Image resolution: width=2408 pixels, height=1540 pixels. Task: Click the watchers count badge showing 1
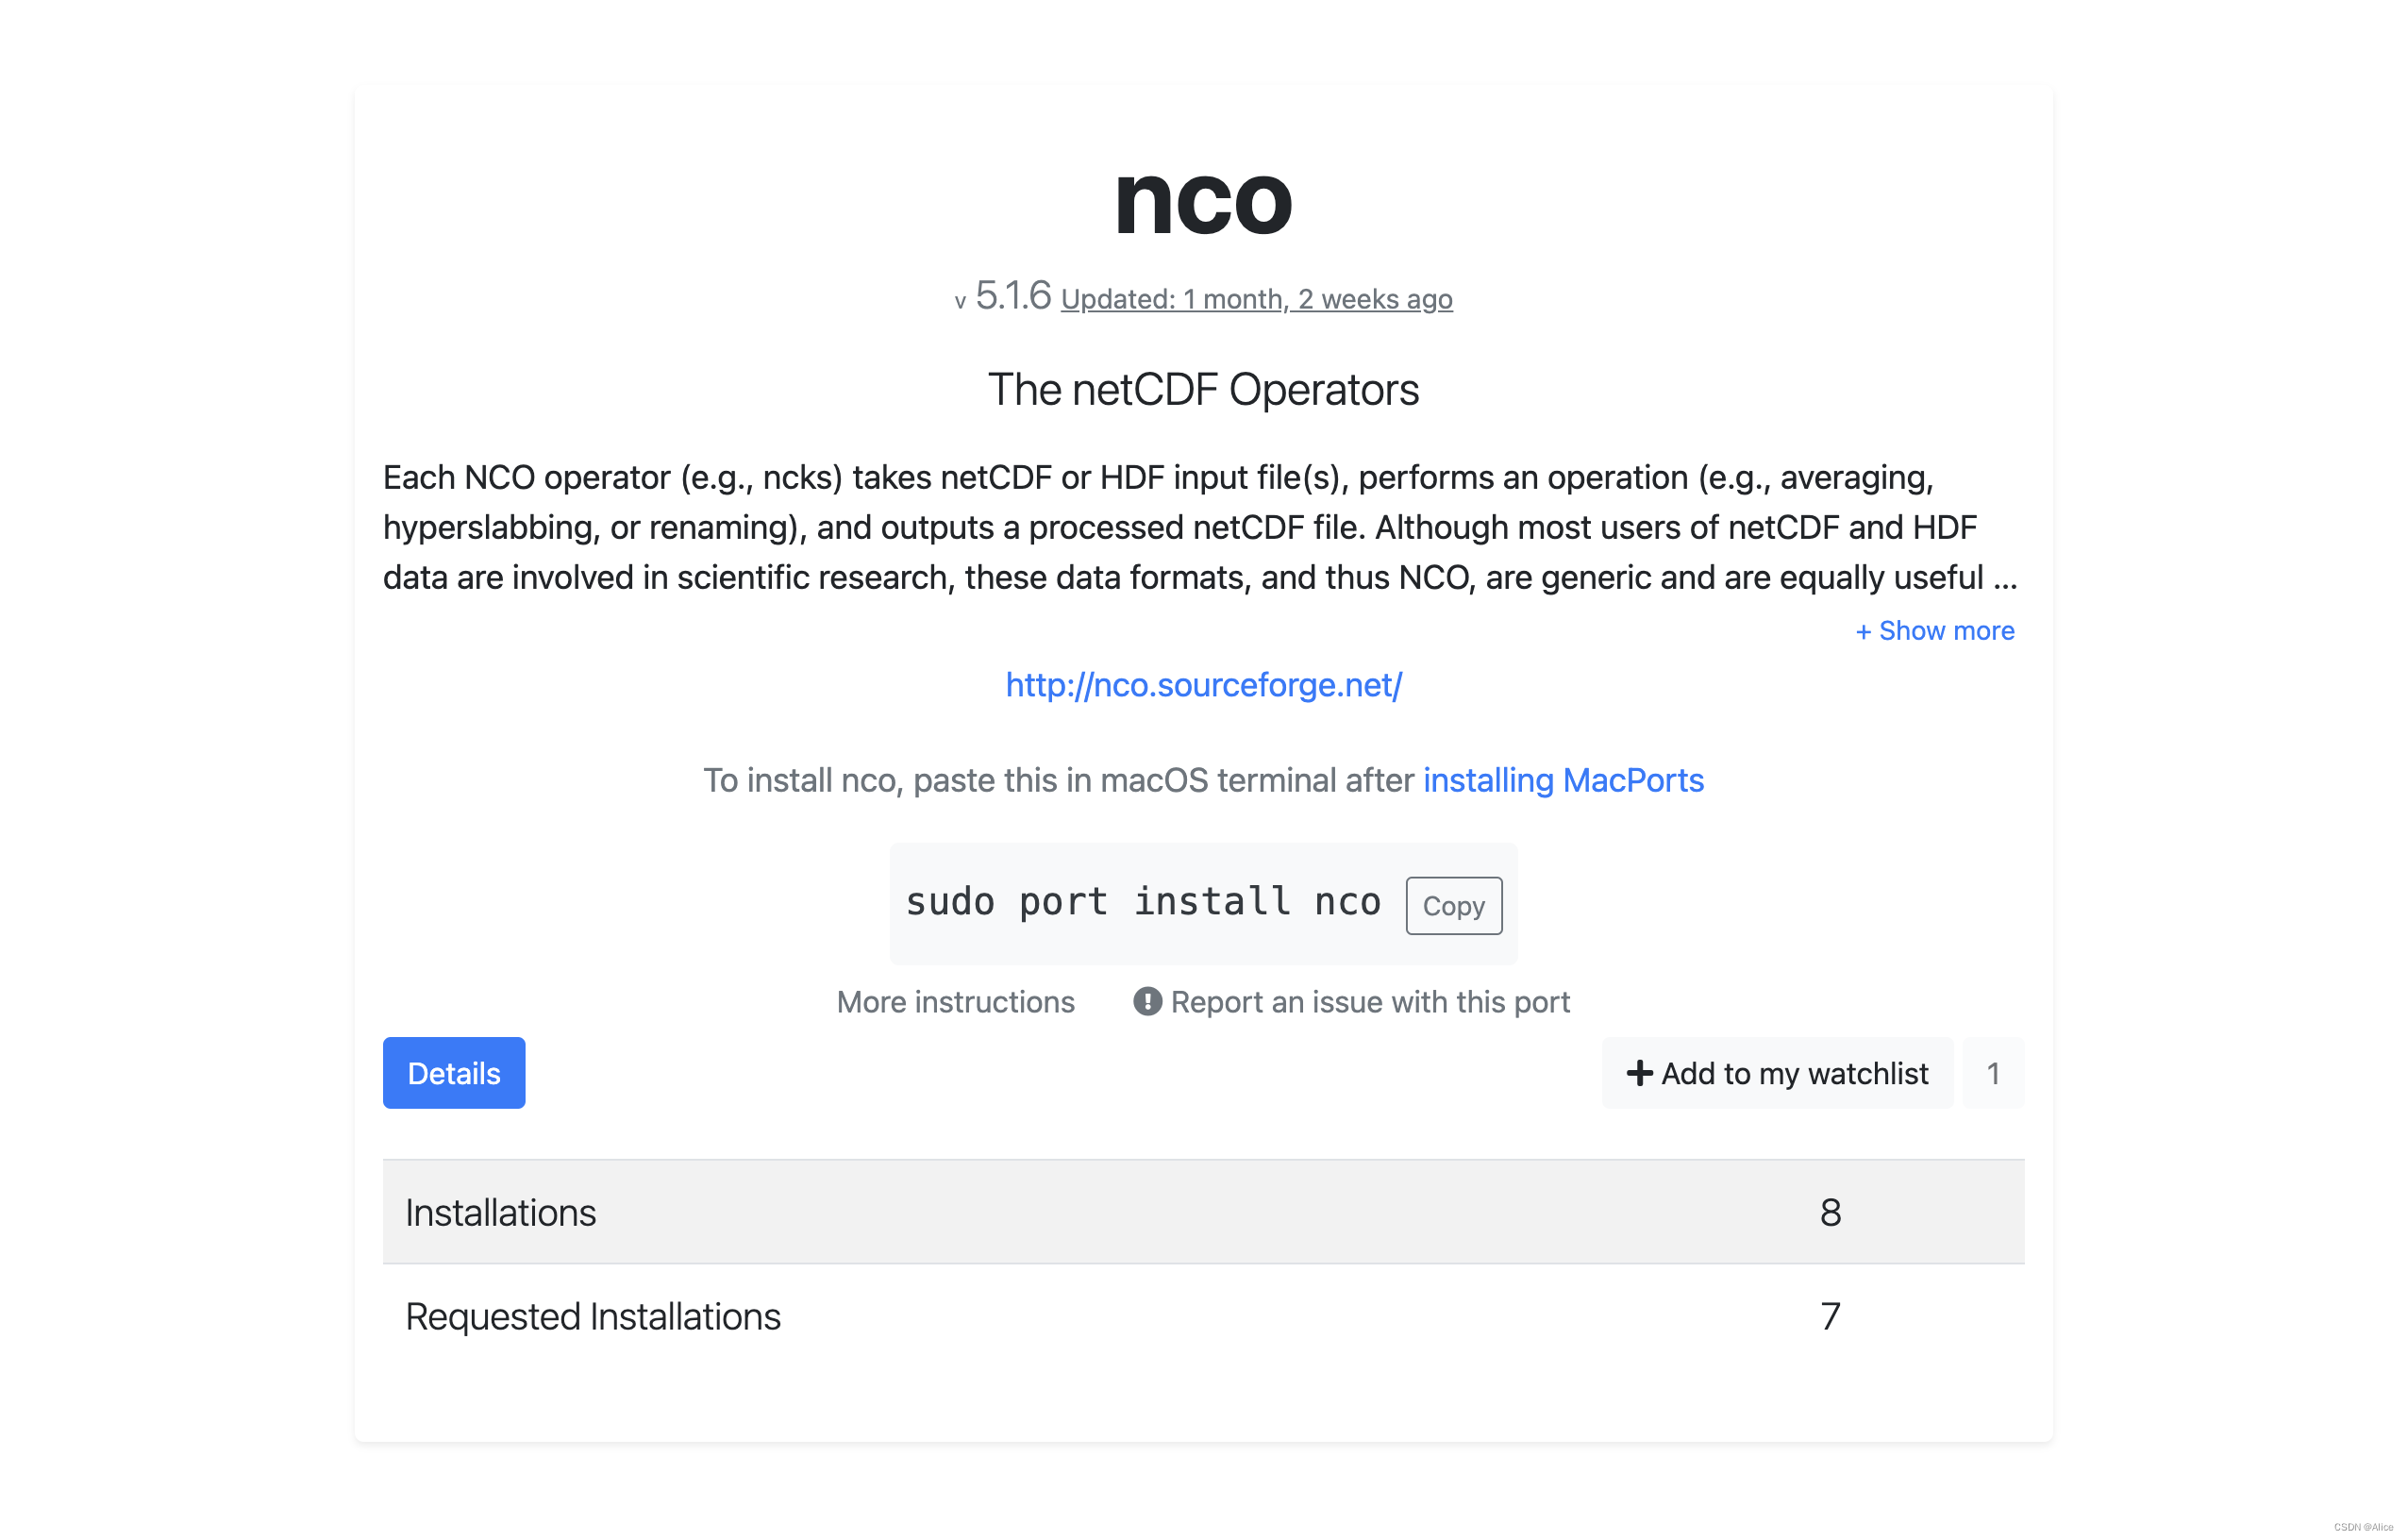click(1993, 1073)
